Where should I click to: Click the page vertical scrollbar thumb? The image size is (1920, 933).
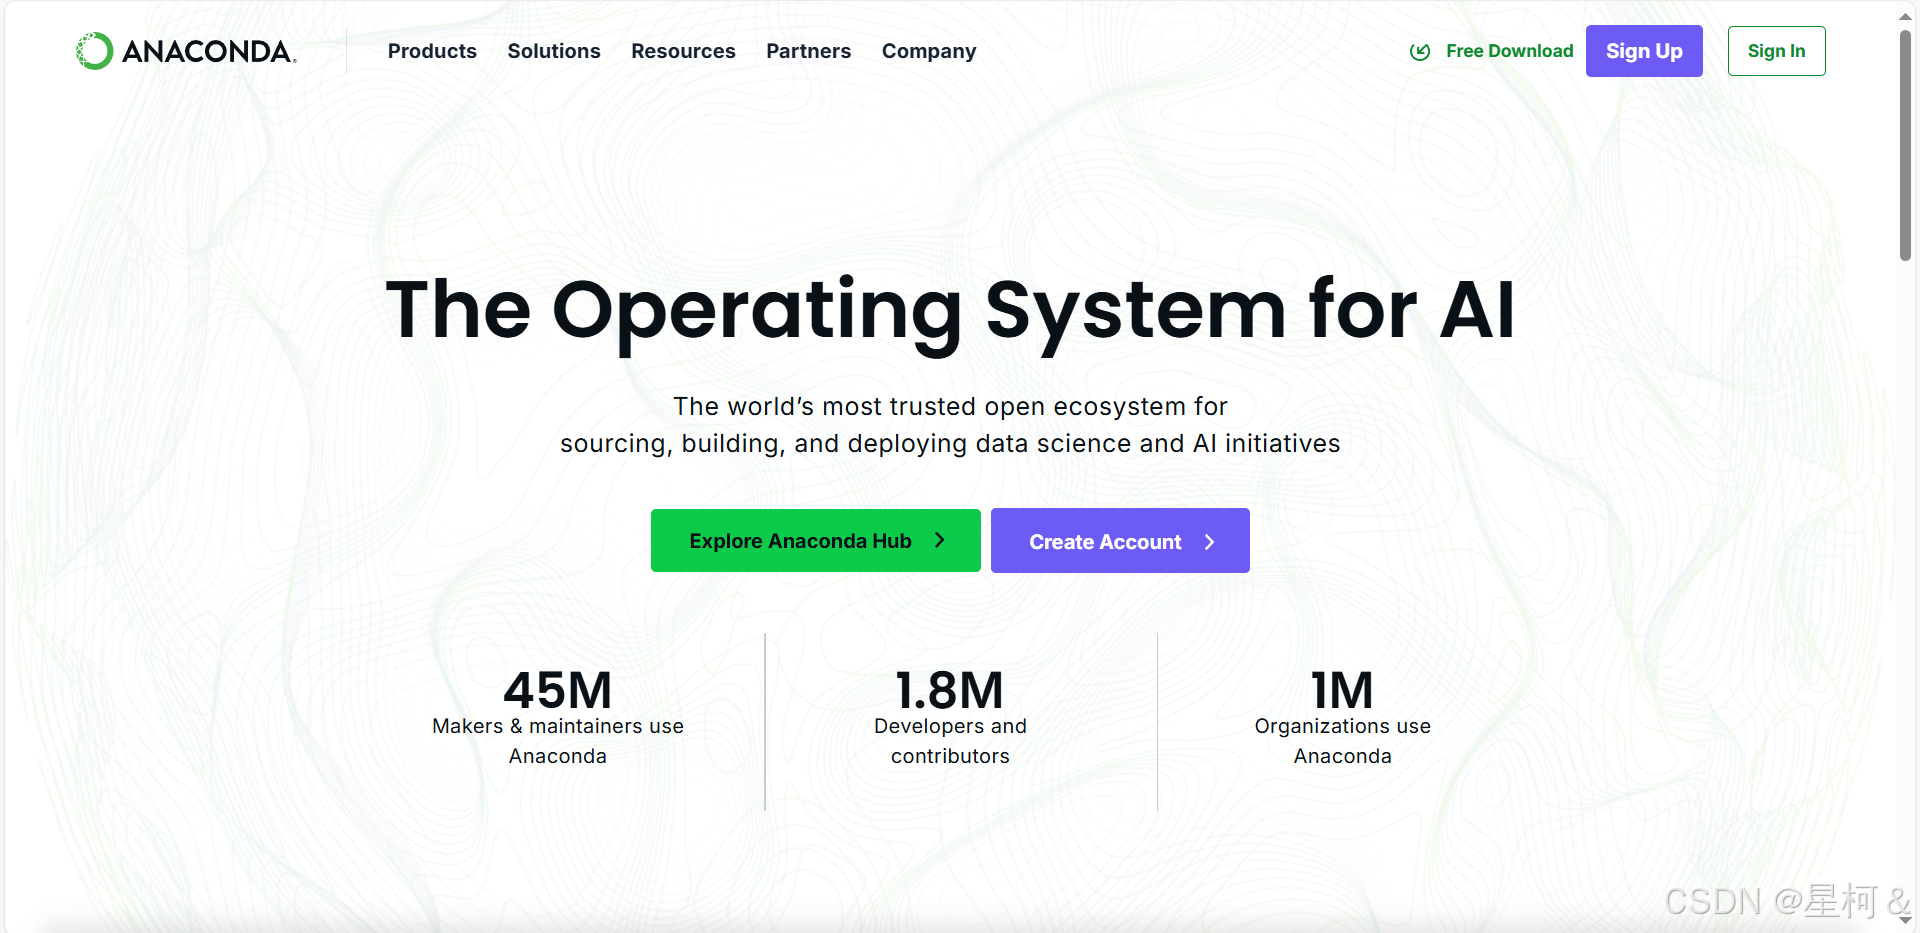click(x=1906, y=145)
